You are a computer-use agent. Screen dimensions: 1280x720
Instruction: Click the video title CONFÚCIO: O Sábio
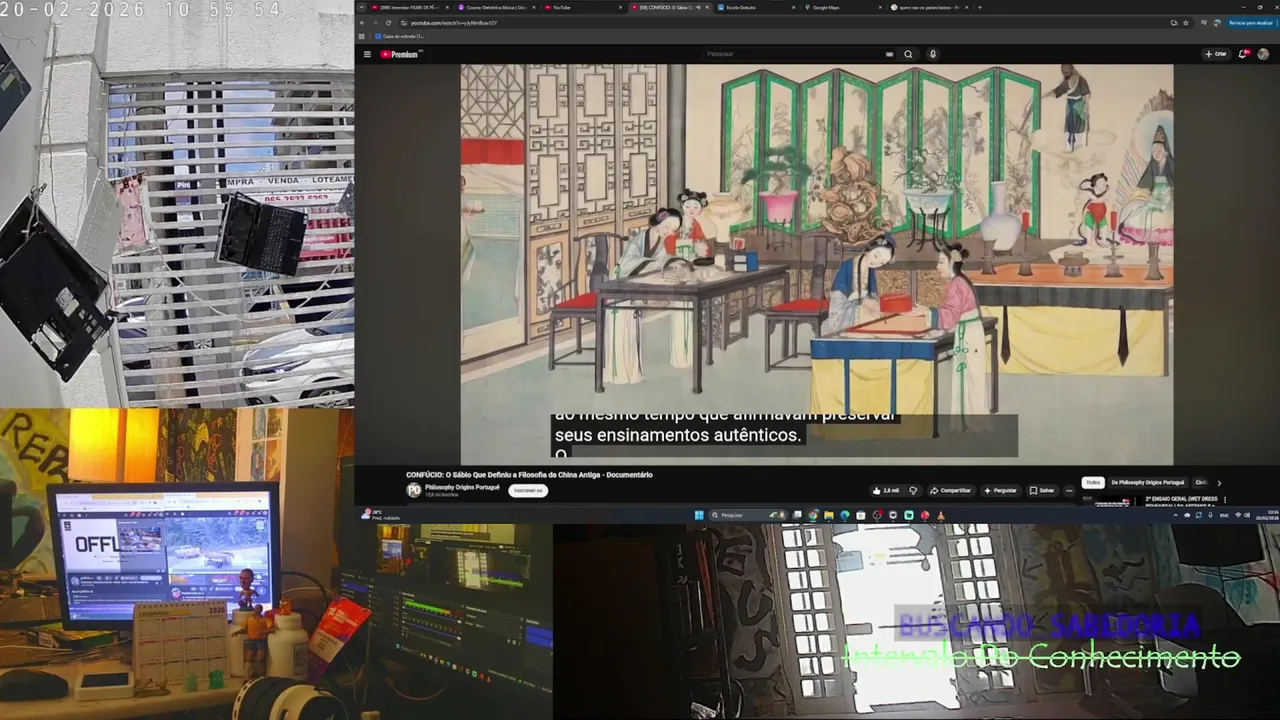pyautogui.click(x=529, y=475)
